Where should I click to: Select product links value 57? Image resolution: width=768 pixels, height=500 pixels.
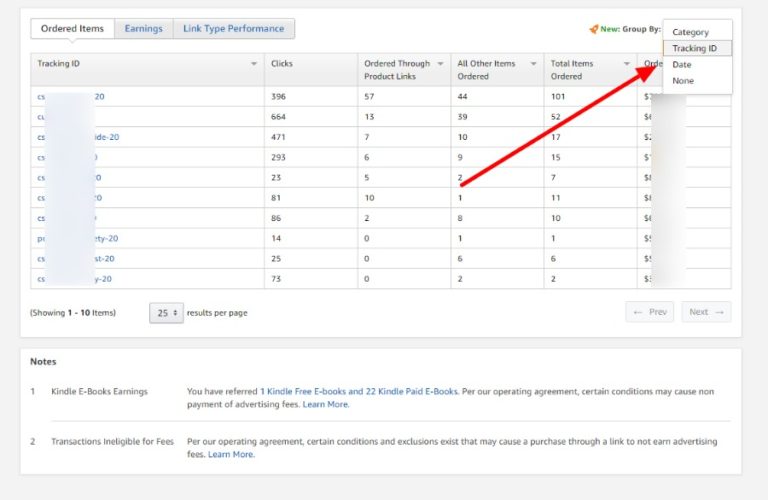(x=369, y=96)
